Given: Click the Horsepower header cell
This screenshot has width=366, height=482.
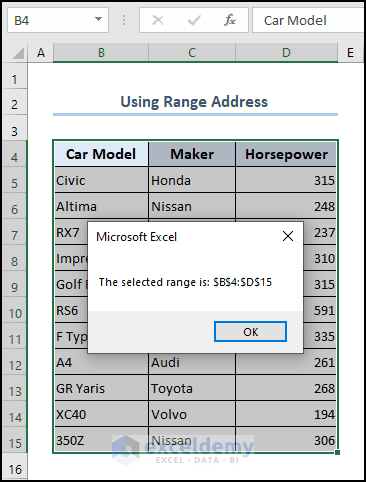Looking at the screenshot, I should tap(286, 154).
